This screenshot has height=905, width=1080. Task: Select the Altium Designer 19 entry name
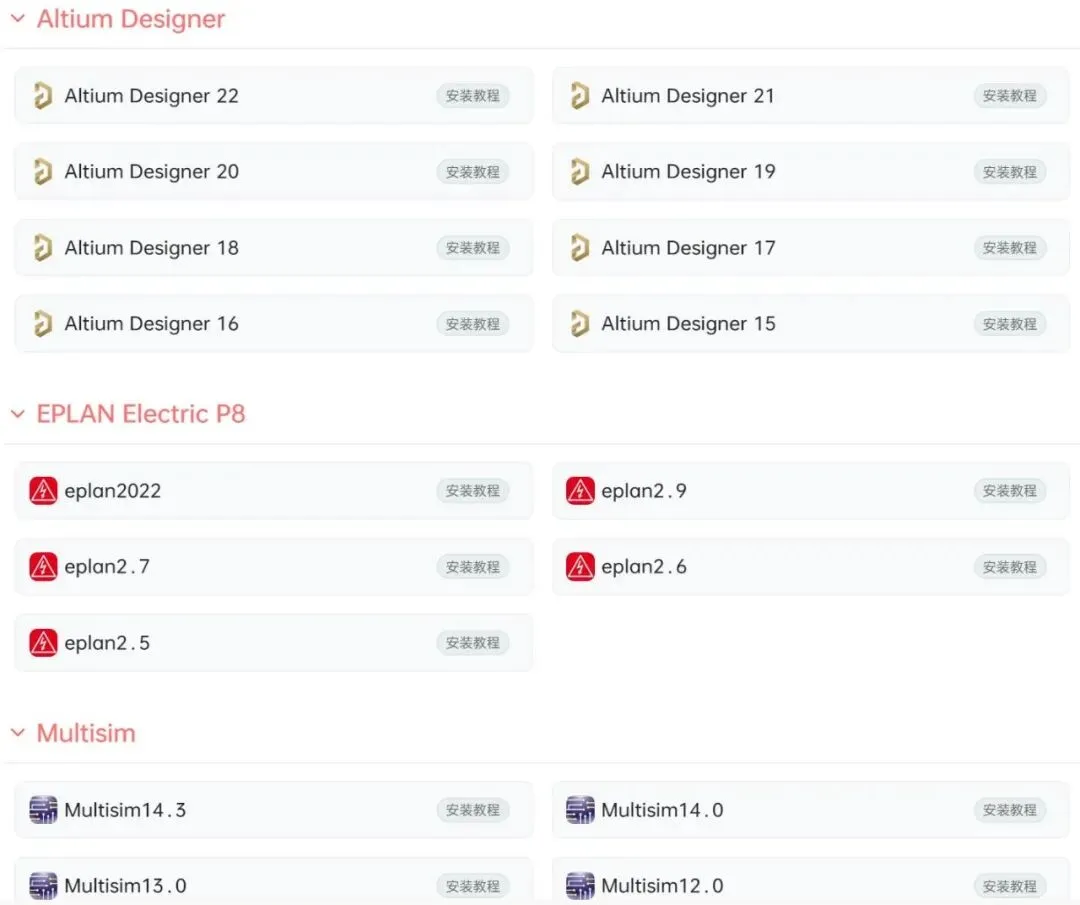pyautogui.click(x=688, y=171)
